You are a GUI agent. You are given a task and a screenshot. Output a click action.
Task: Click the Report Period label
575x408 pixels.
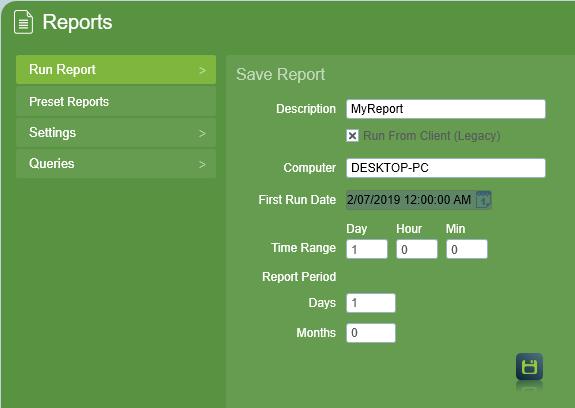tap(299, 277)
